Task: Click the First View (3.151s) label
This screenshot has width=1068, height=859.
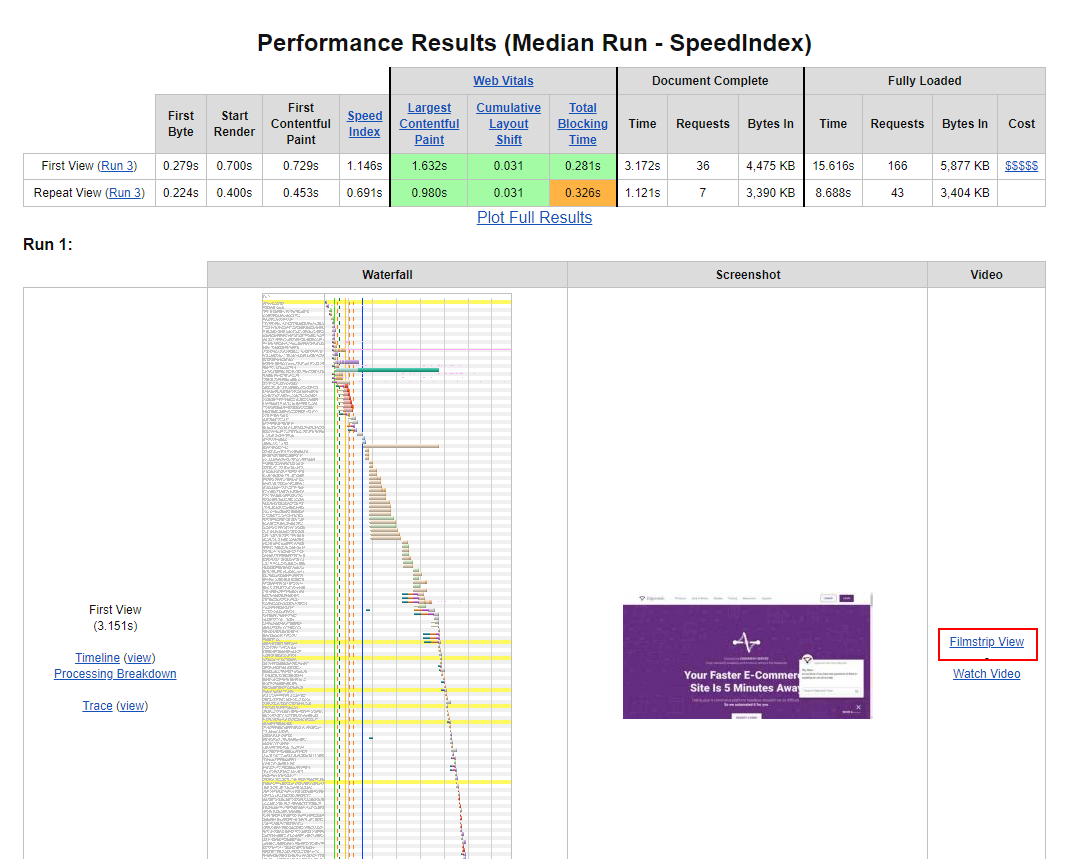Action: tap(115, 618)
